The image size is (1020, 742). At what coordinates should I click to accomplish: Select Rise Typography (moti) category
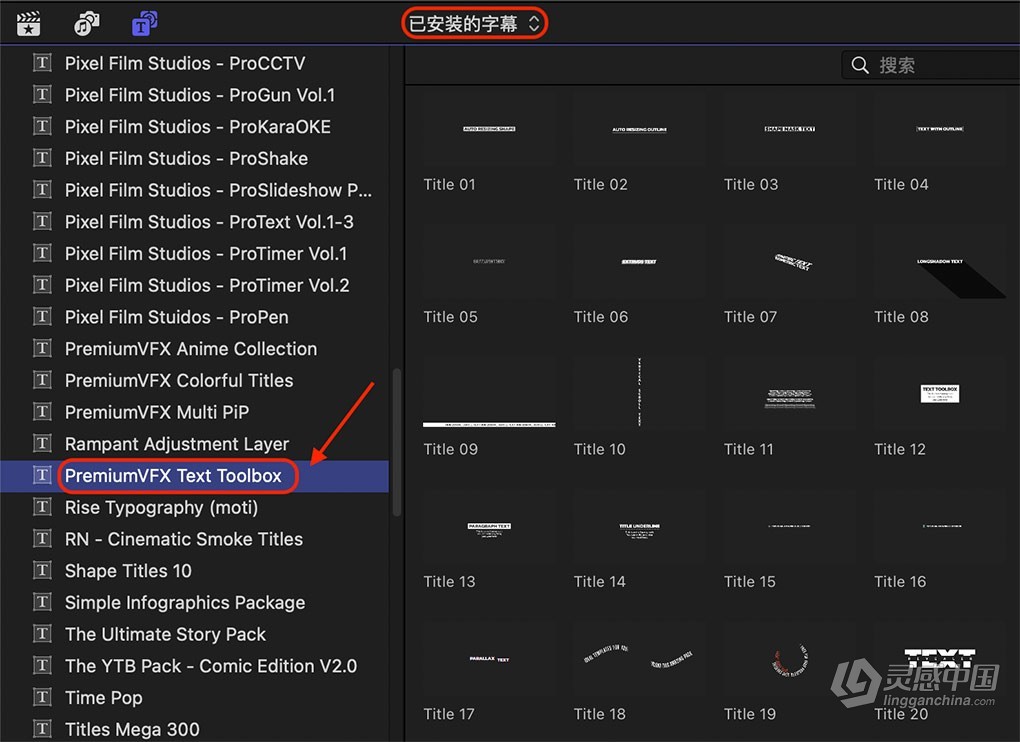click(x=195, y=507)
